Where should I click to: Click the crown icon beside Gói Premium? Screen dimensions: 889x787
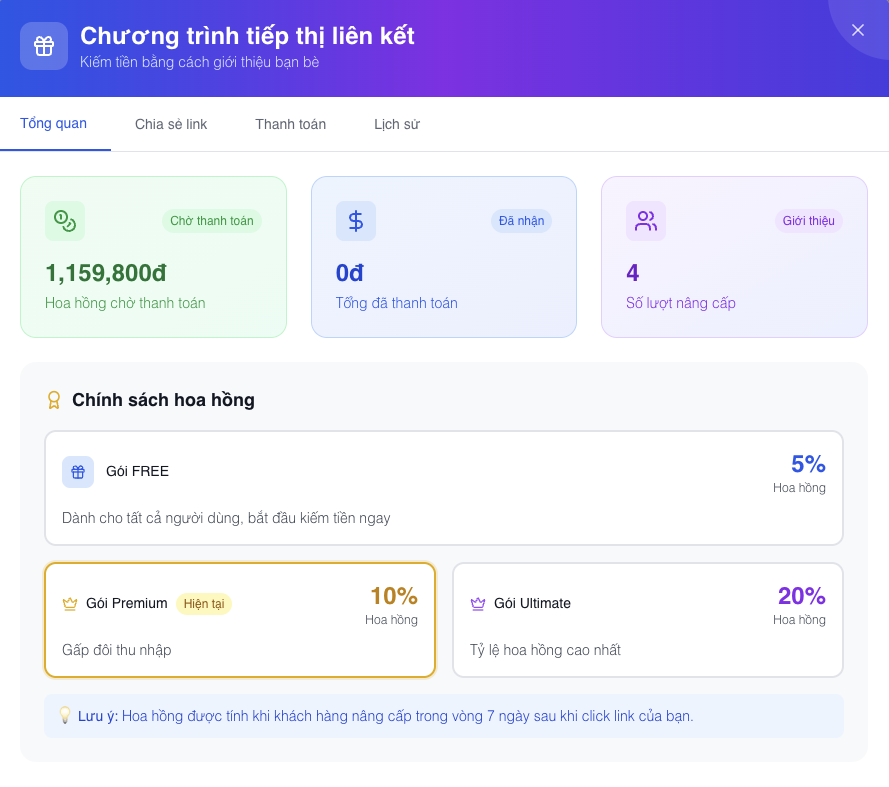[x=70, y=604]
